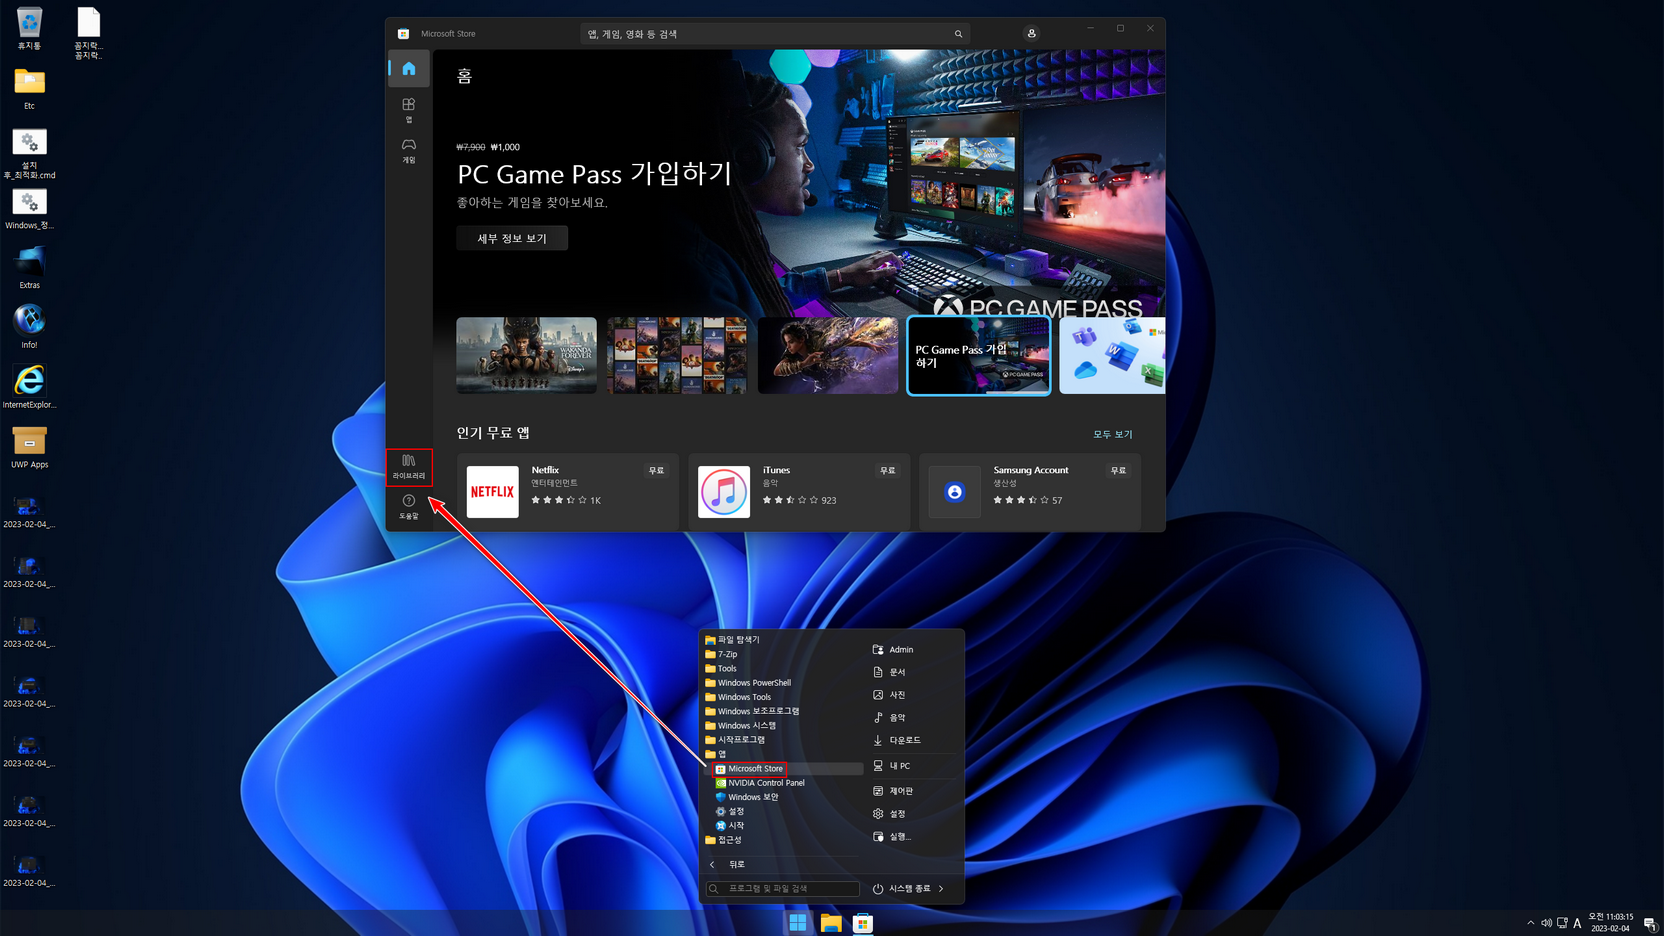Select the UWP Apps desktop icon
1664x936 pixels.
(29, 447)
